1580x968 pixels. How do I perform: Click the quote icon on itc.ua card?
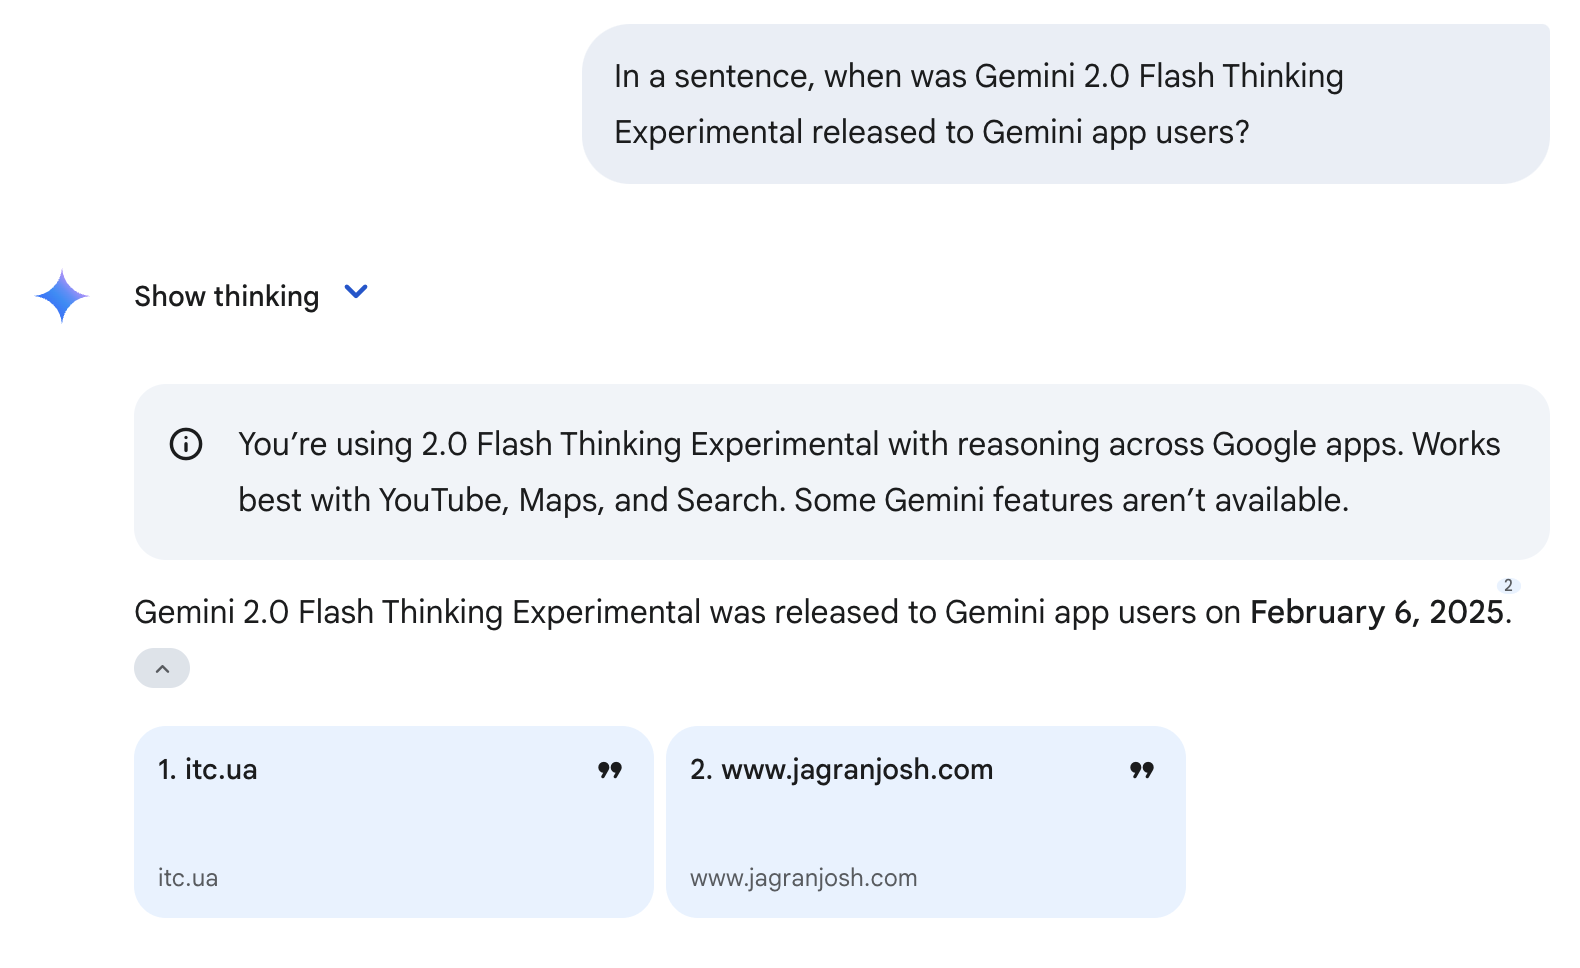click(x=610, y=770)
